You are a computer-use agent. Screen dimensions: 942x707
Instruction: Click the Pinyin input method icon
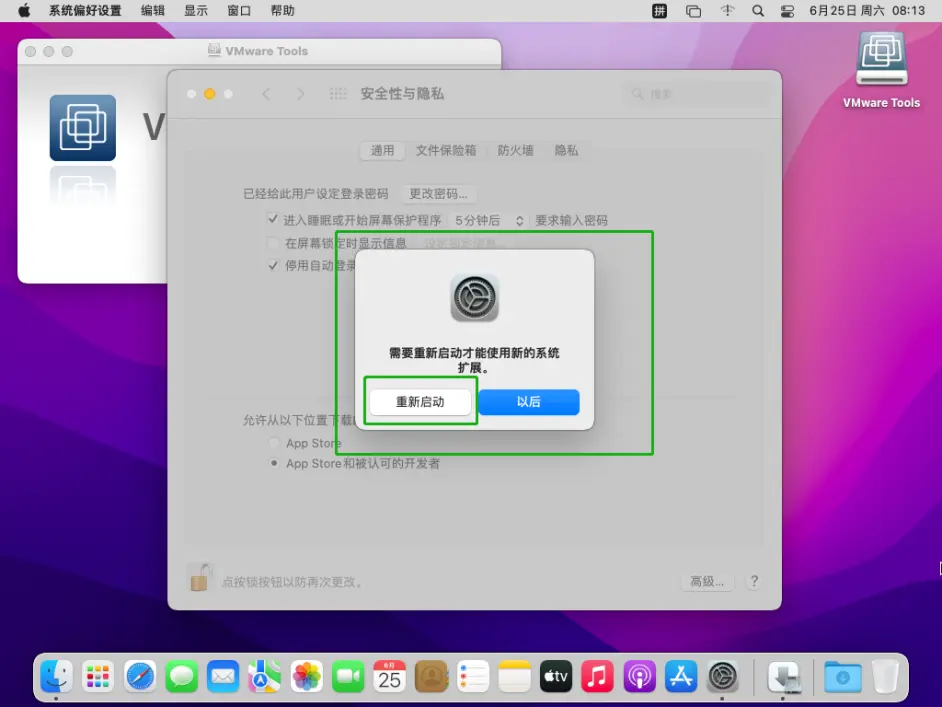point(660,11)
